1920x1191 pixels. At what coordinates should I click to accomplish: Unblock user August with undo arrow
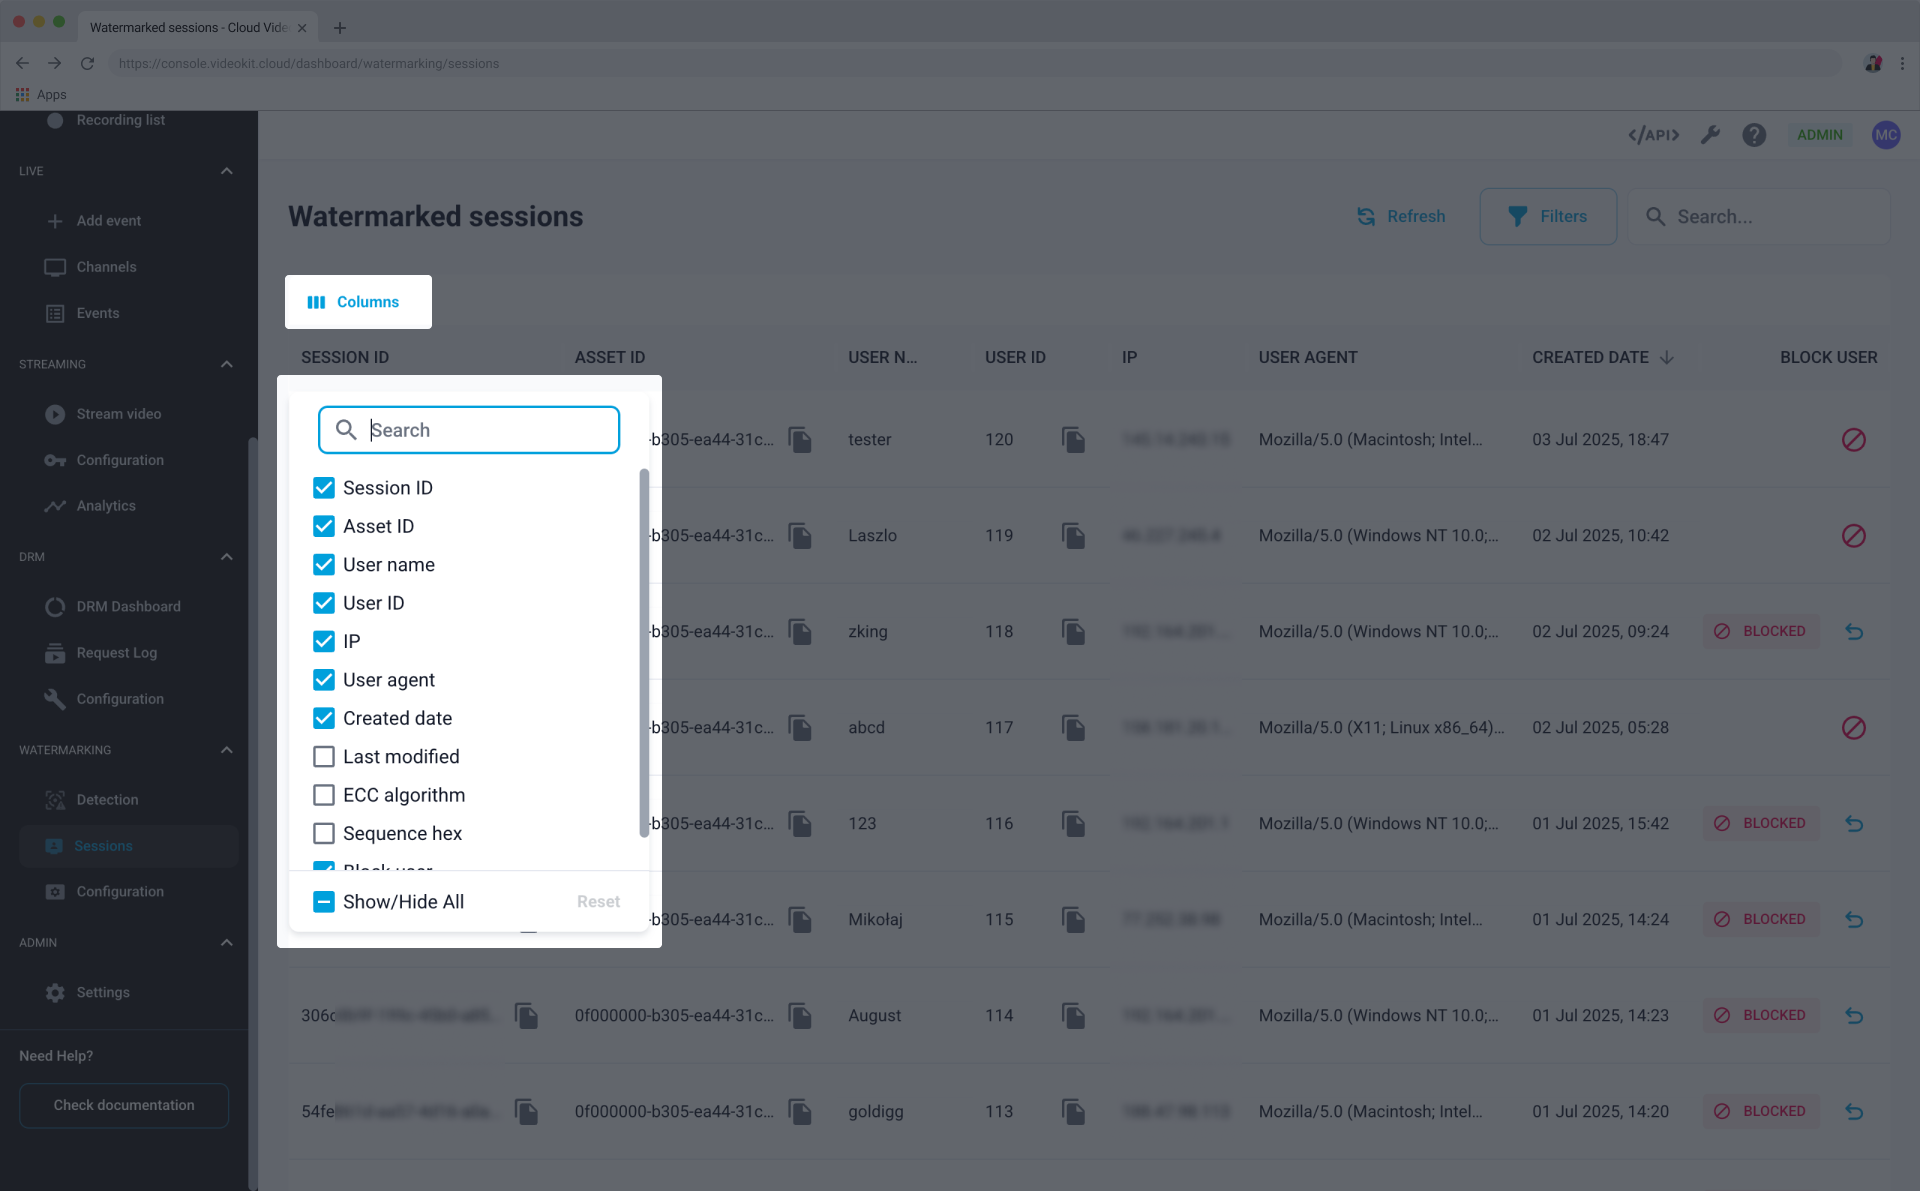click(x=1853, y=1016)
